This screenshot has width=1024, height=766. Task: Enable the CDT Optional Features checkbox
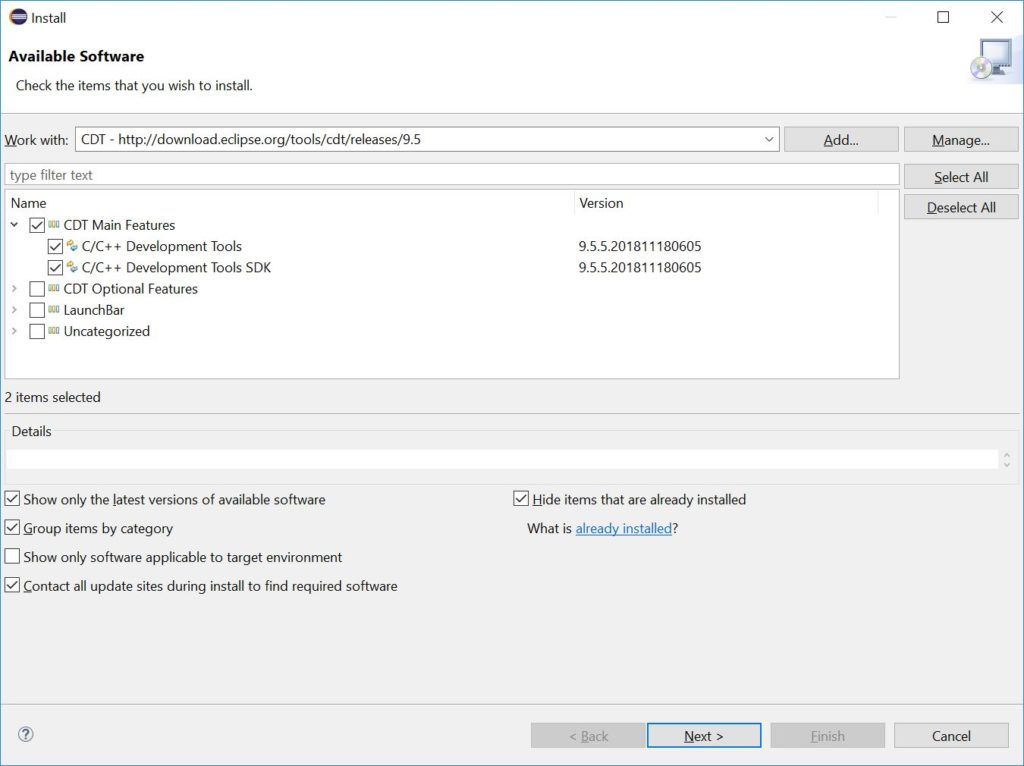tap(37, 289)
